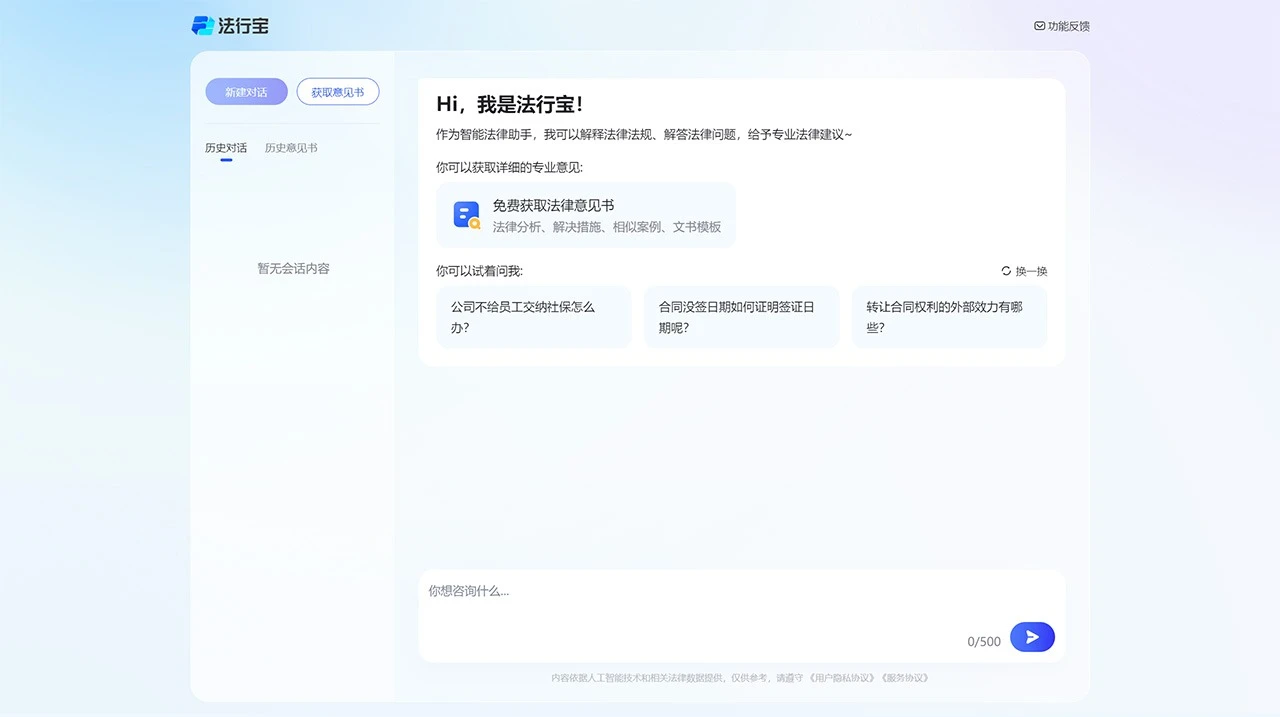Image resolution: width=1280 pixels, height=717 pixels.
Task: Click the 获取意见书 button
Action: pos(337,91)
